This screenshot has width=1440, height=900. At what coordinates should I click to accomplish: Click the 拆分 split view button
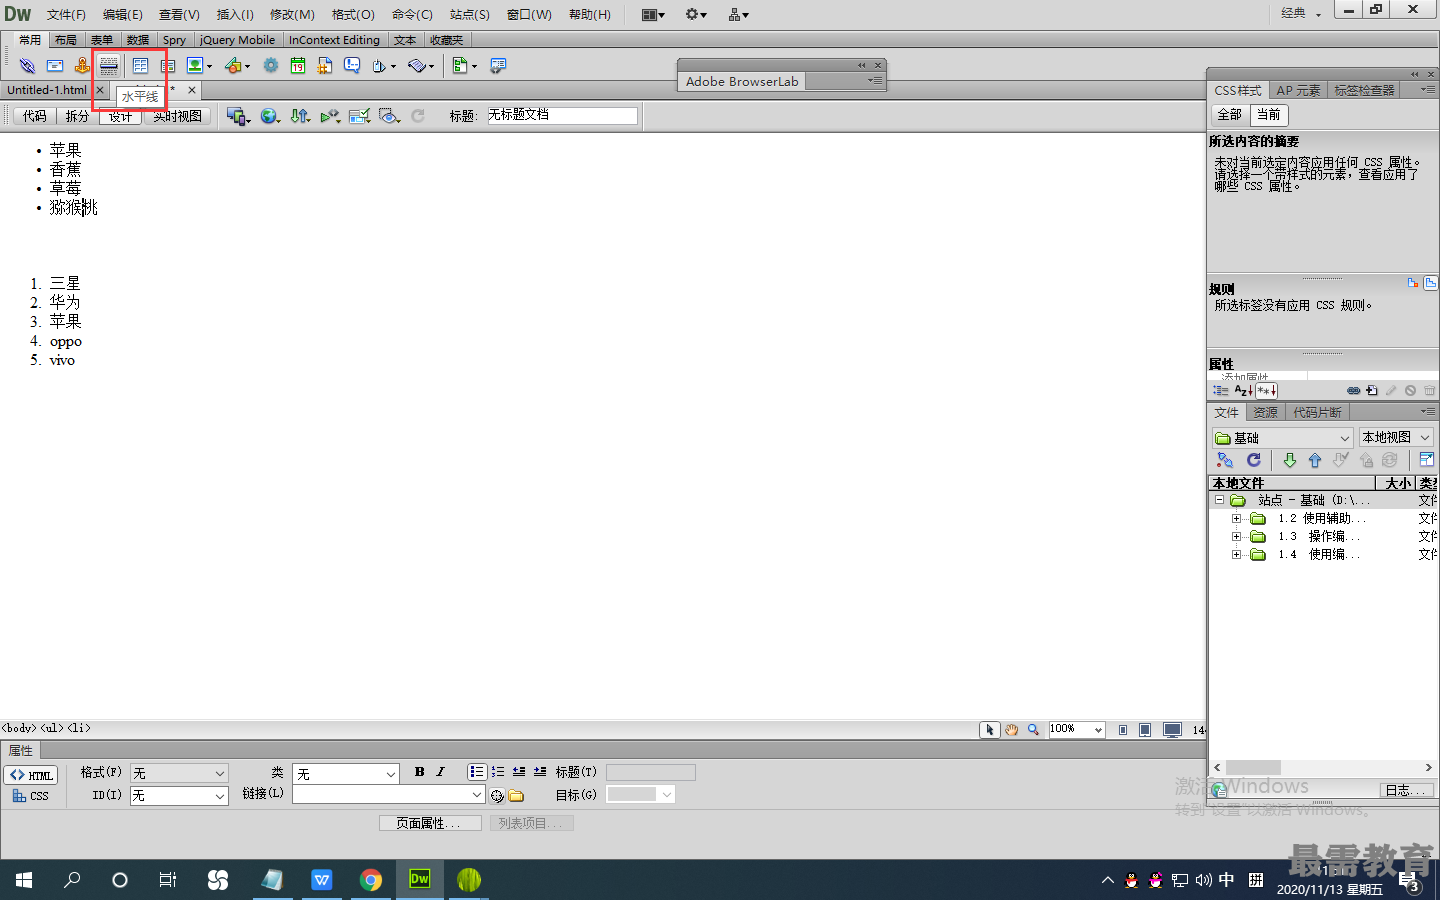(77, 116)
